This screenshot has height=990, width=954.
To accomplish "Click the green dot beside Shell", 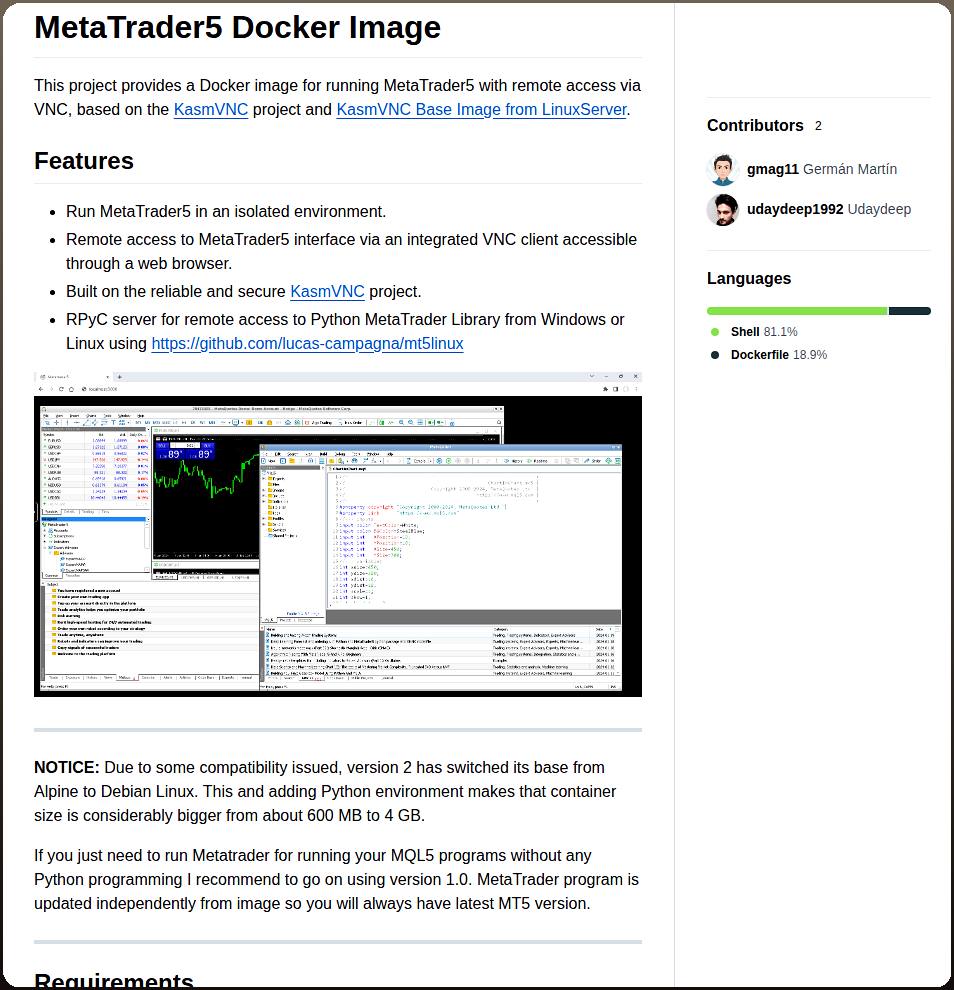I will (x=715, y=332).
